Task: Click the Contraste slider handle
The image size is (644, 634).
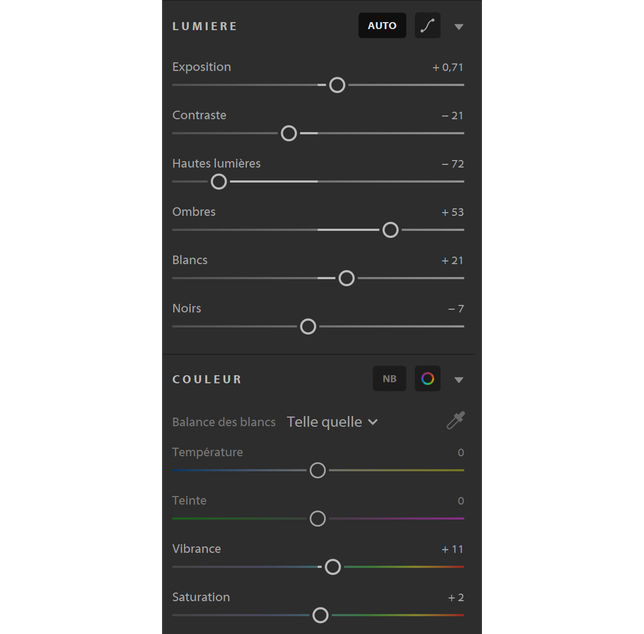Action: pos(289,133)
